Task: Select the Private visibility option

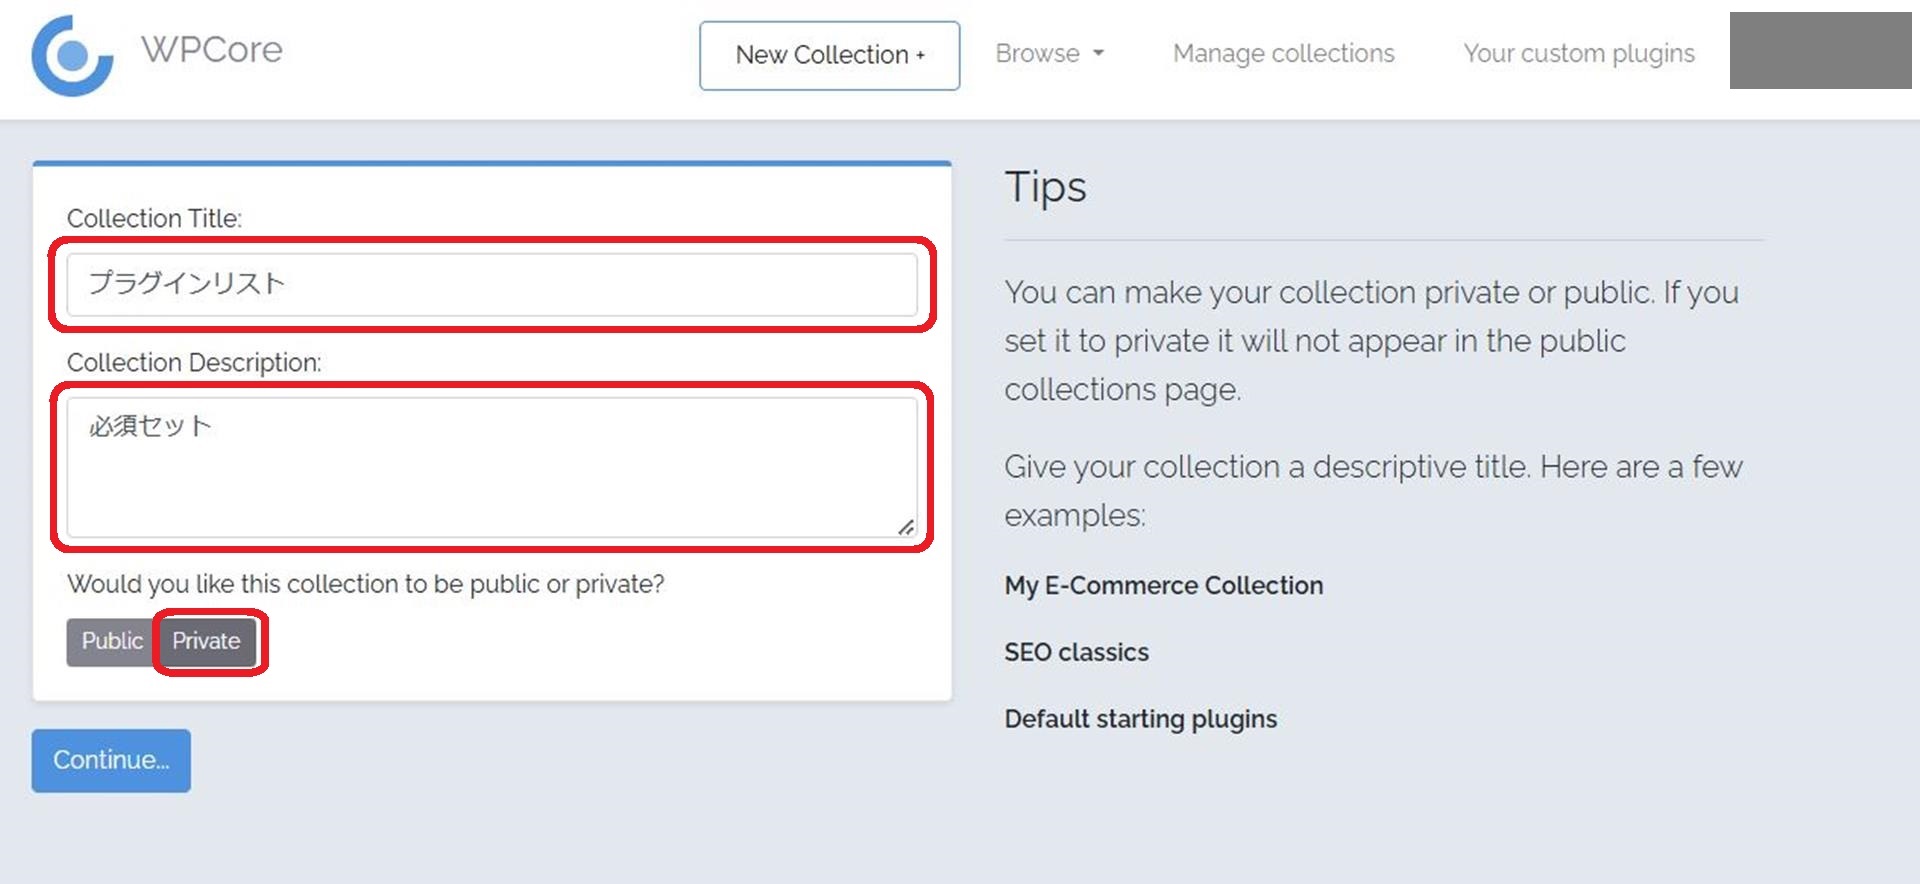Action: click(x=206, y=642)
